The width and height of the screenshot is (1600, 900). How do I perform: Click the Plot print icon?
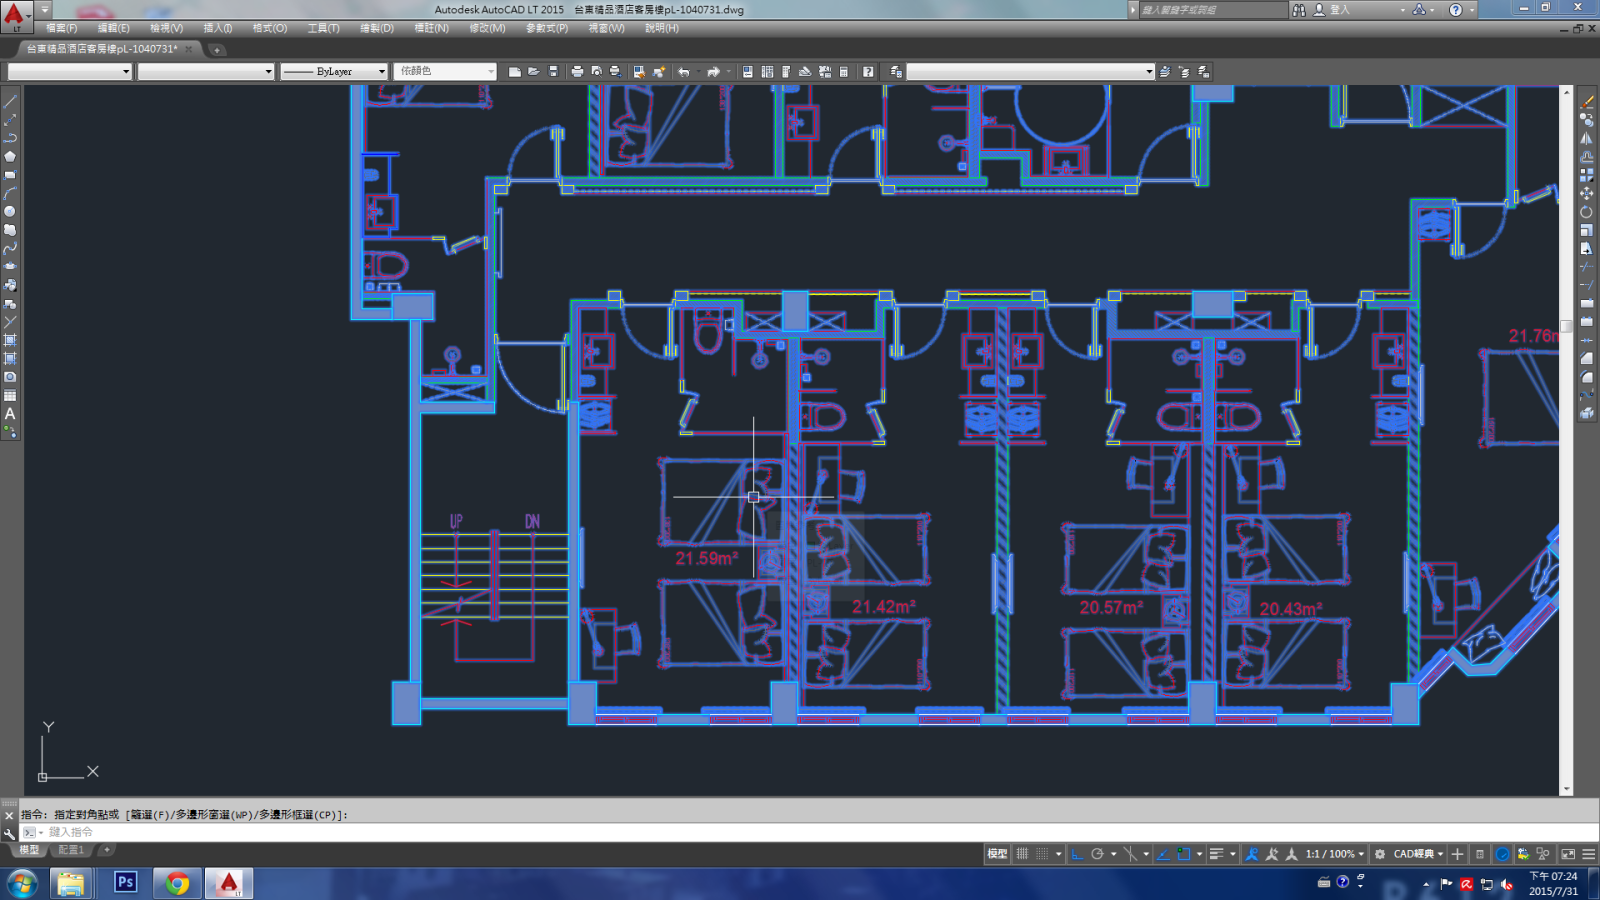pyautogui.click(x=577, y=72)
